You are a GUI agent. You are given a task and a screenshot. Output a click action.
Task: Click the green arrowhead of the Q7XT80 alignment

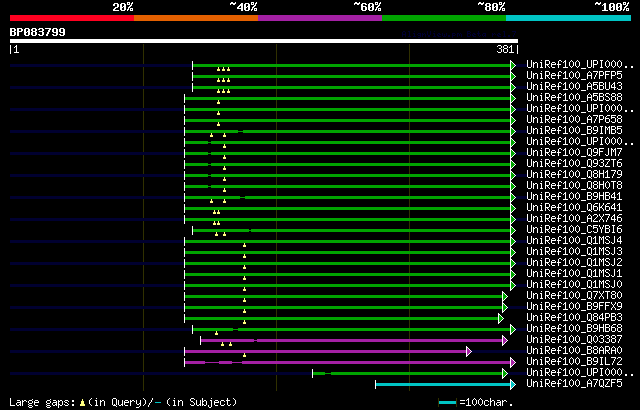tap(505, 297)
